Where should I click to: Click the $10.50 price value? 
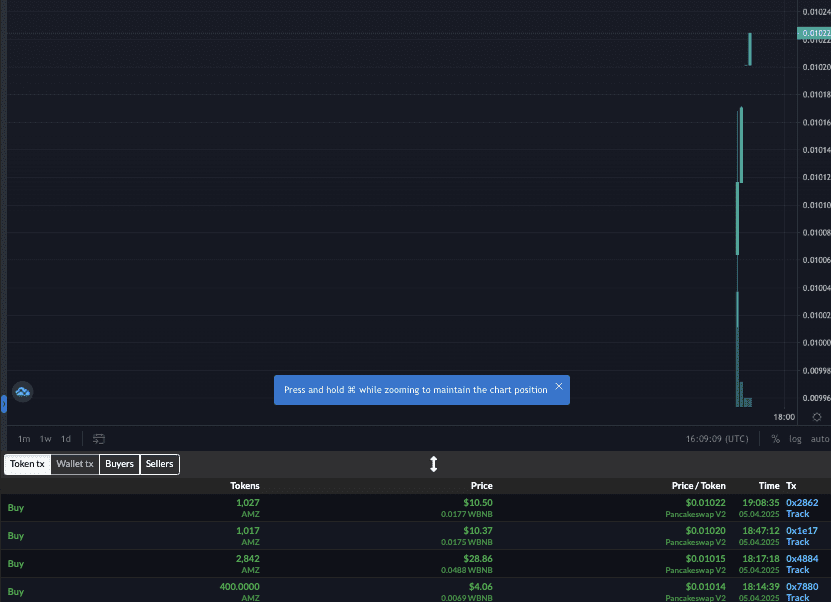pyautogui.click(x=478, y=502)
